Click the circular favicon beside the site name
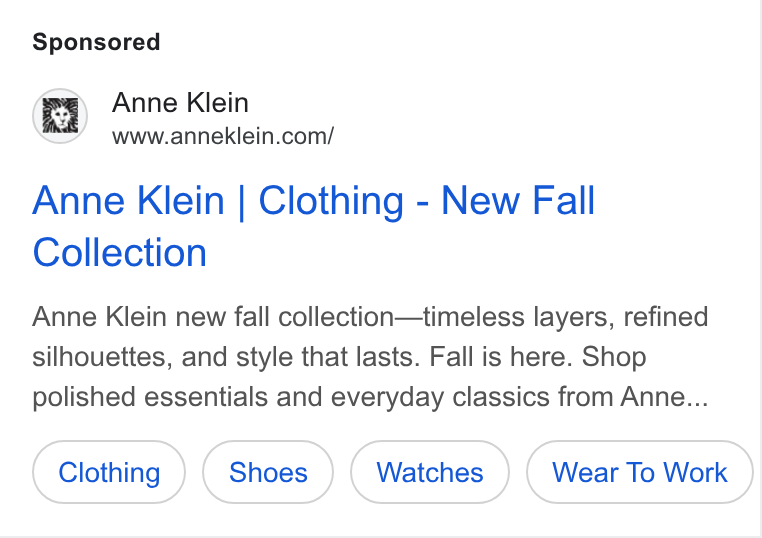Screen dimensions: 762x538 pyautogui.click(x=60, y=116)
